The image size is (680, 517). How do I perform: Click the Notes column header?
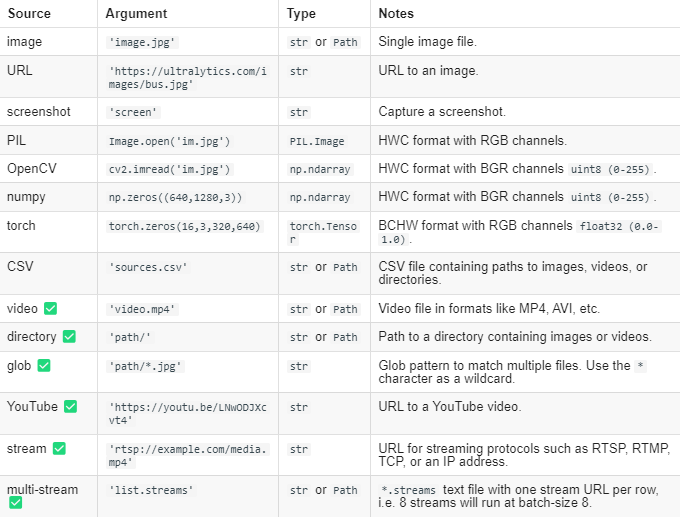coord(396,13)
